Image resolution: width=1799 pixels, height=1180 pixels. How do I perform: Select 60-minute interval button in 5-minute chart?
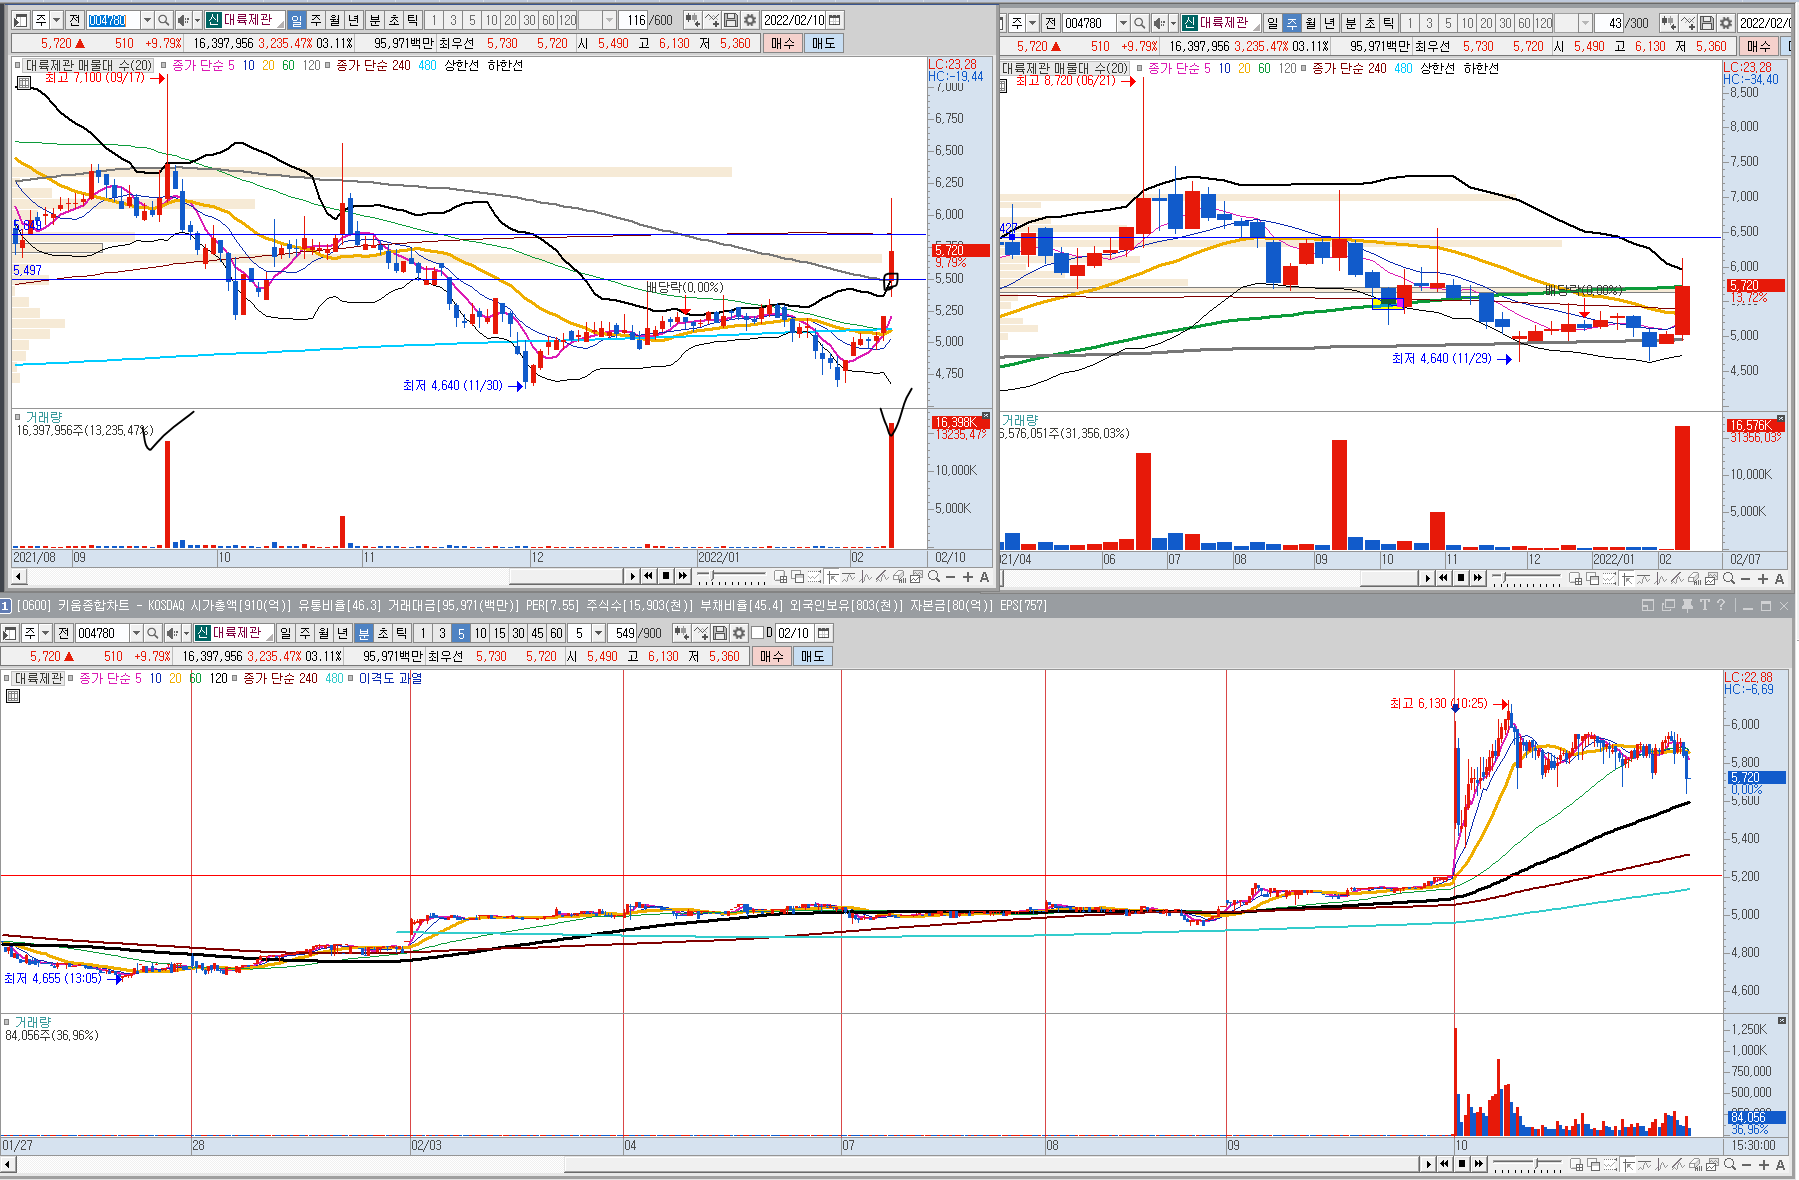pos(556,633)
